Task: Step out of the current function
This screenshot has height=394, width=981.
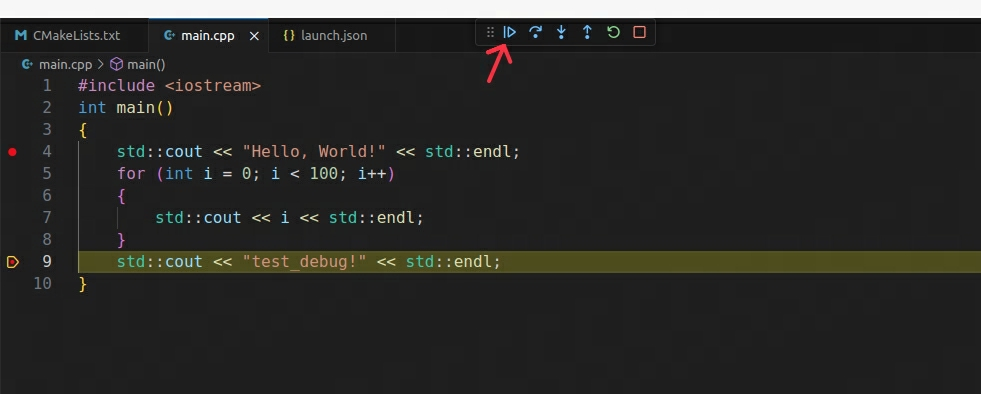Action: coord(587,32)
